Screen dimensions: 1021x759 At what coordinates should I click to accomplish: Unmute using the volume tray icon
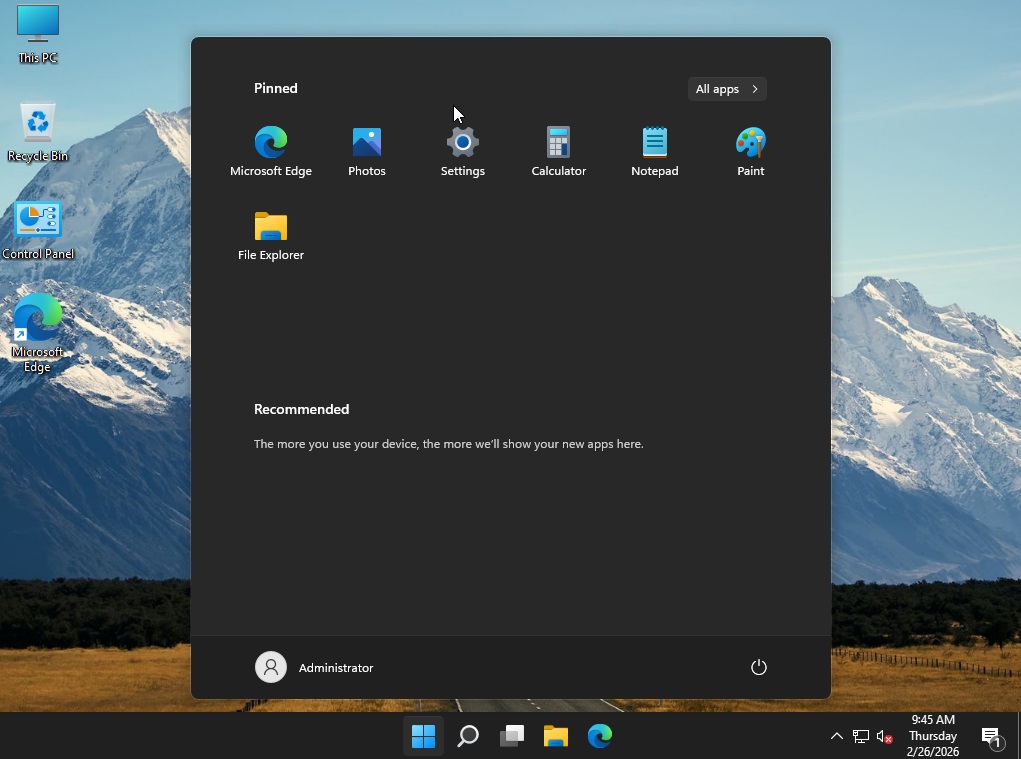tap(884, 737)
